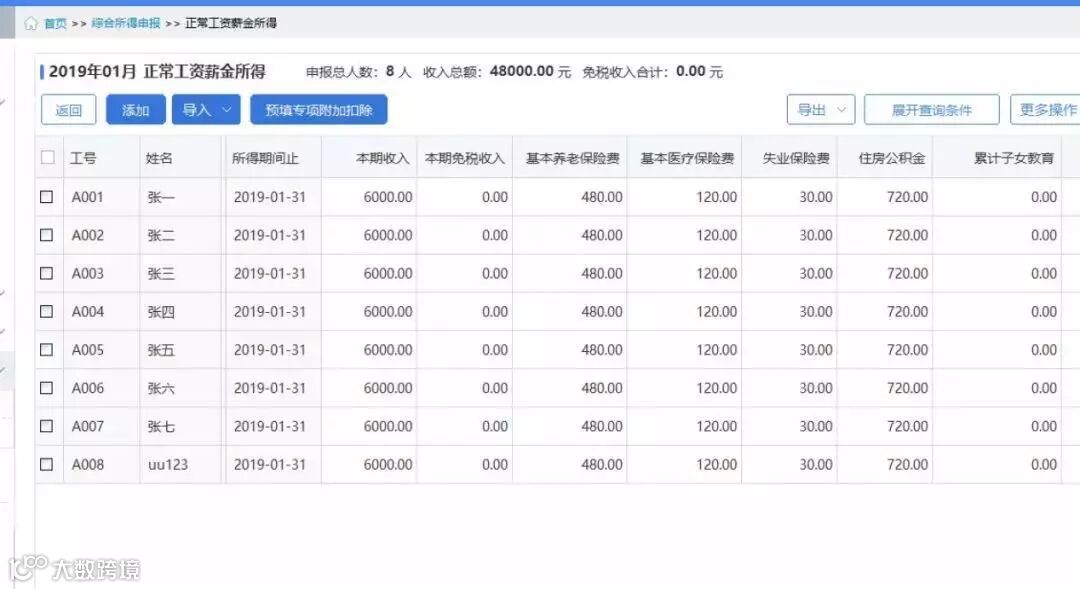Click 720.00 housing fund cell for A007
This screenshot has width=1080, height=589.
pos(907,426)
